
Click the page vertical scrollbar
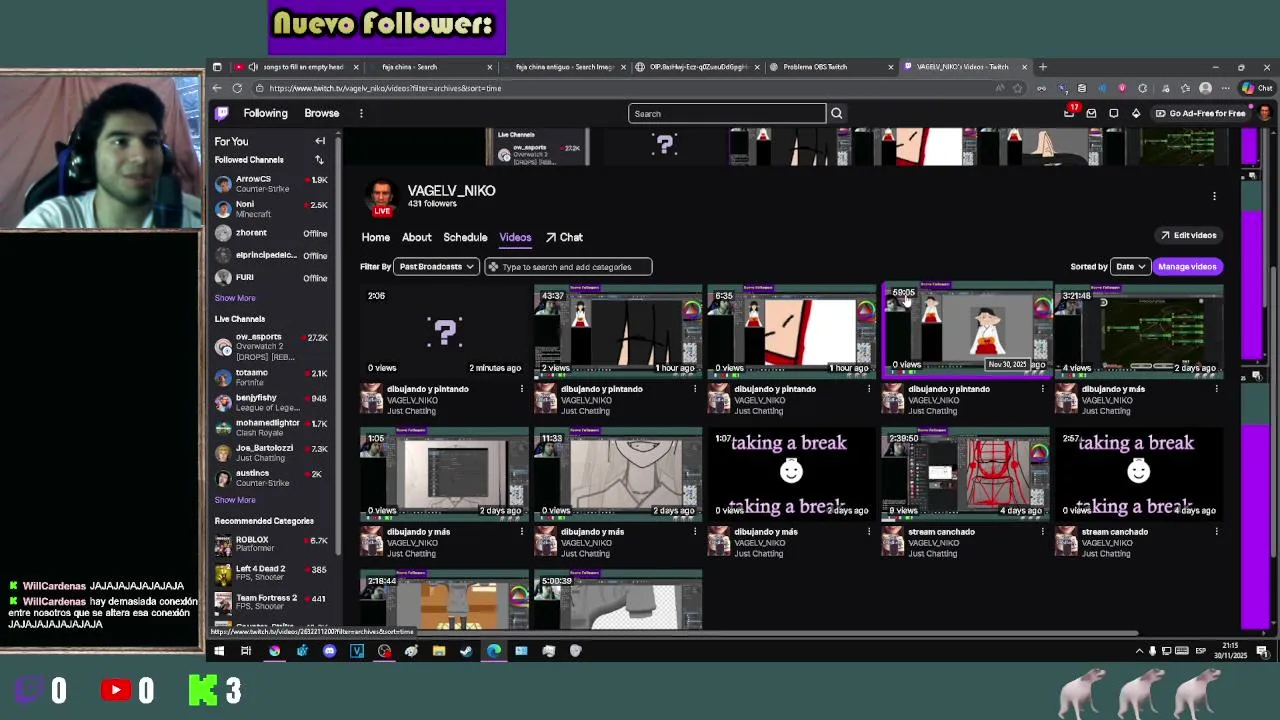pyautogui.click(x=1272, y=412)
